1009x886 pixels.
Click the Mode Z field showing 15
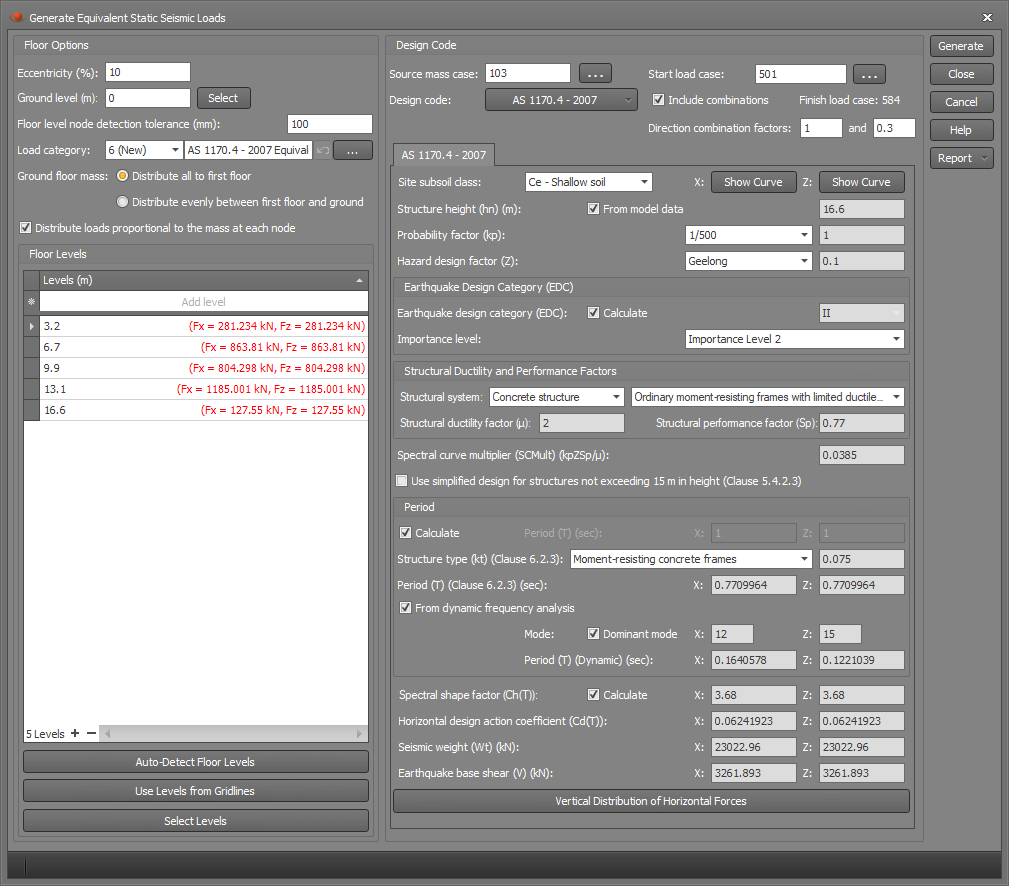[840, 634]
